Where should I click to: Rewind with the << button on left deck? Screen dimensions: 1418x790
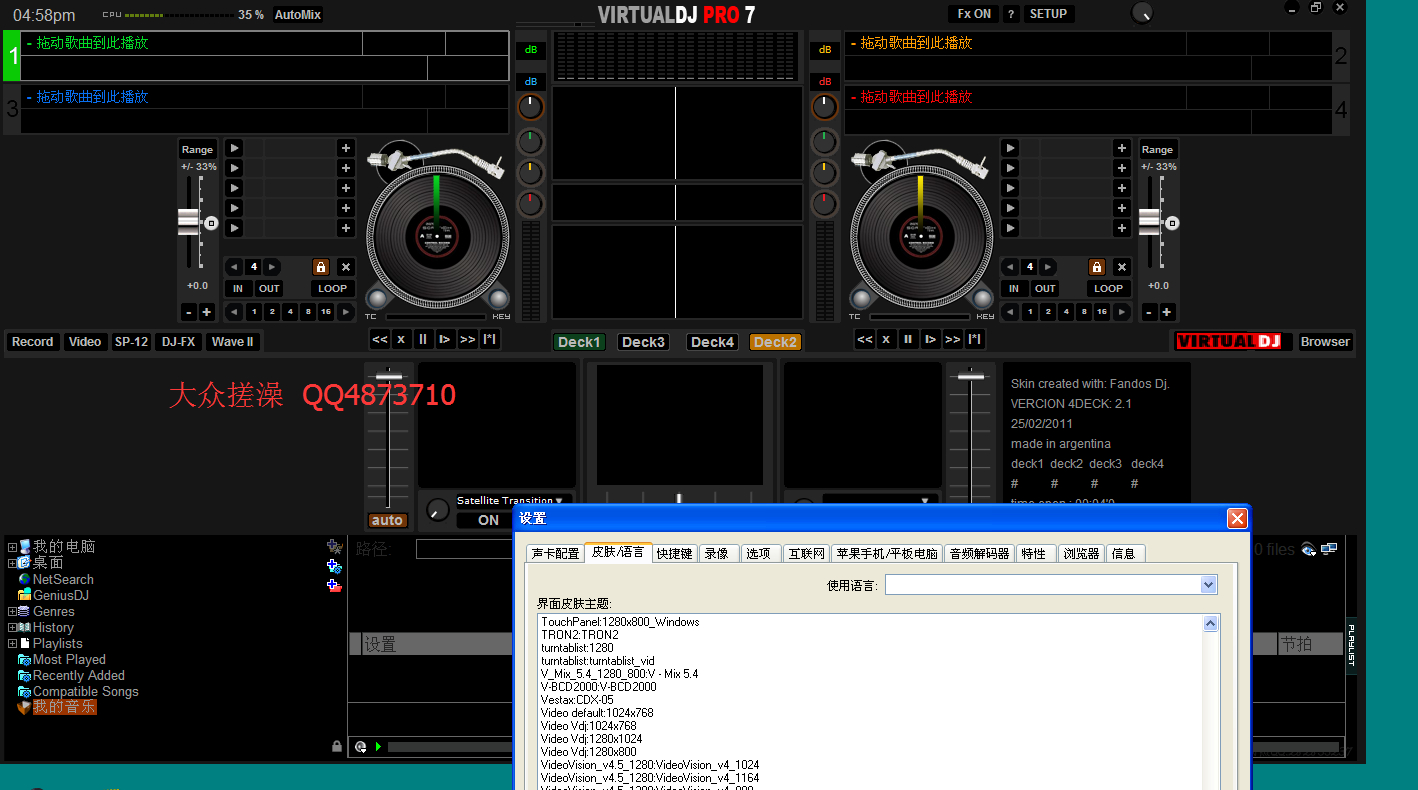[x=380, y=339]
